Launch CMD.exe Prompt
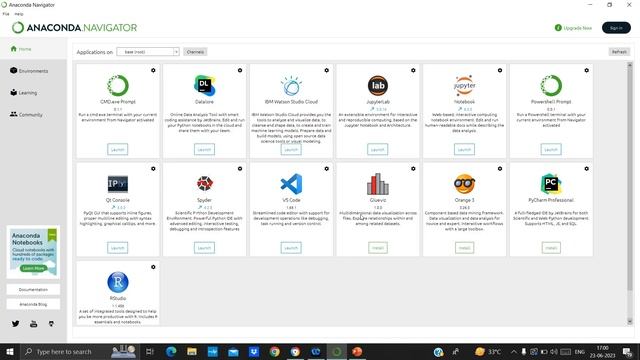Viewport: 640px width, 360px height. pyautogui.click(x=118, y=149)
